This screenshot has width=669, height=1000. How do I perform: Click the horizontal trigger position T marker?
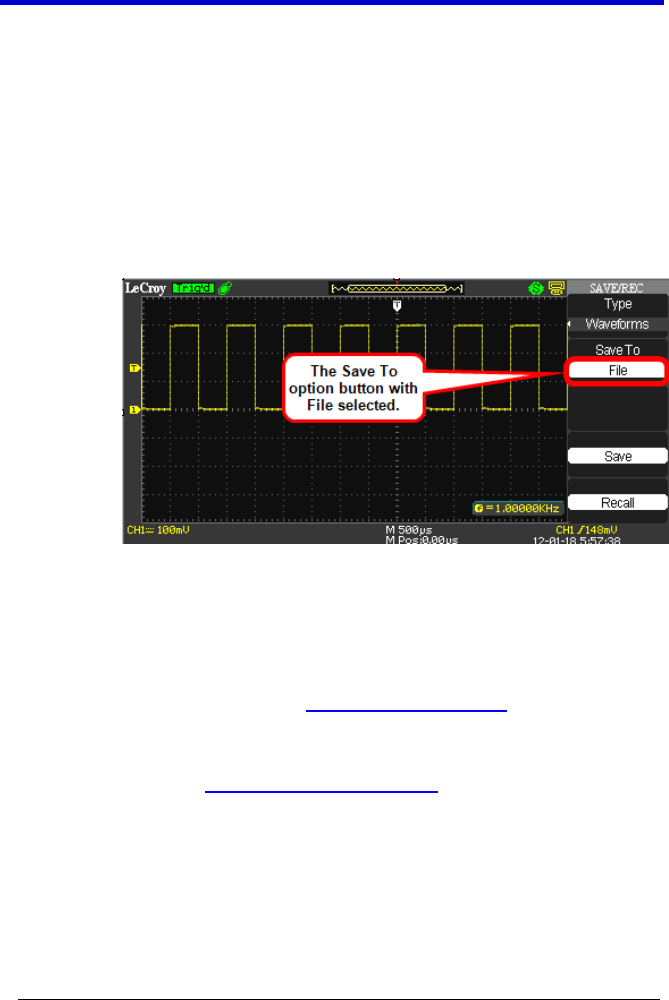coord(397,306)
